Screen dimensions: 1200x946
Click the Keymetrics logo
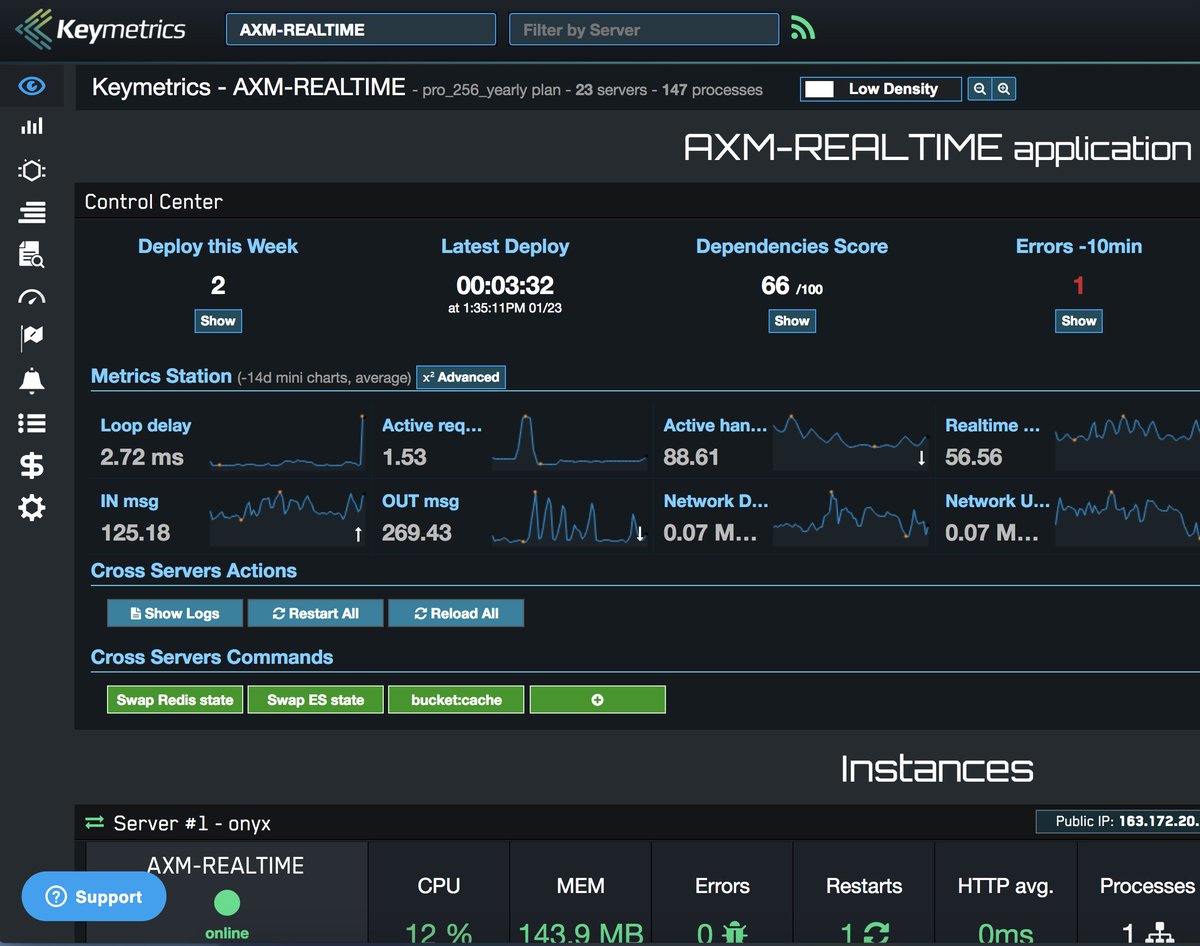[100, 29]
